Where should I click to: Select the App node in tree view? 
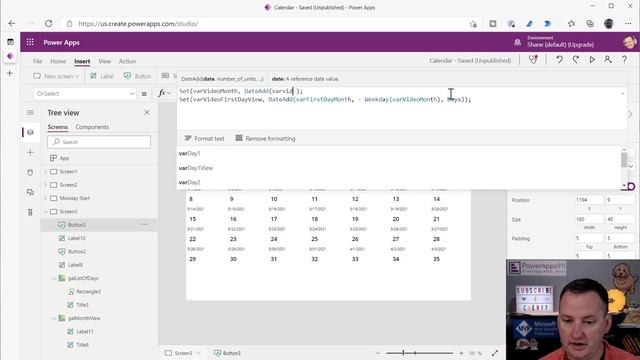click(x=64, y=158)
